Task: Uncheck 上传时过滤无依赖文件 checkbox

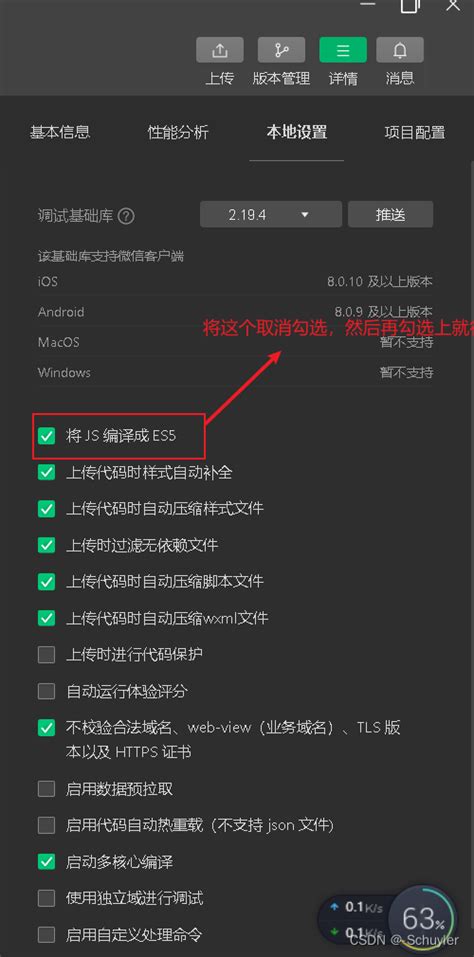Action: pyautogui.click(x=46, y=545)
